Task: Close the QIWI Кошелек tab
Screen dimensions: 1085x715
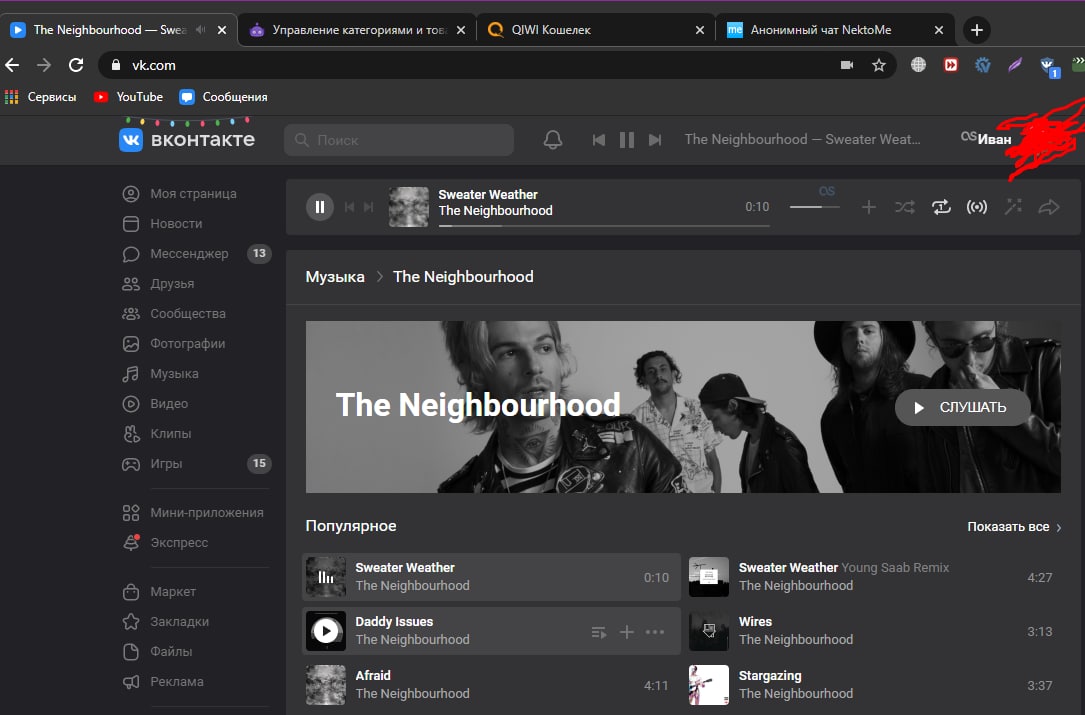Action: tap(700, 30)
